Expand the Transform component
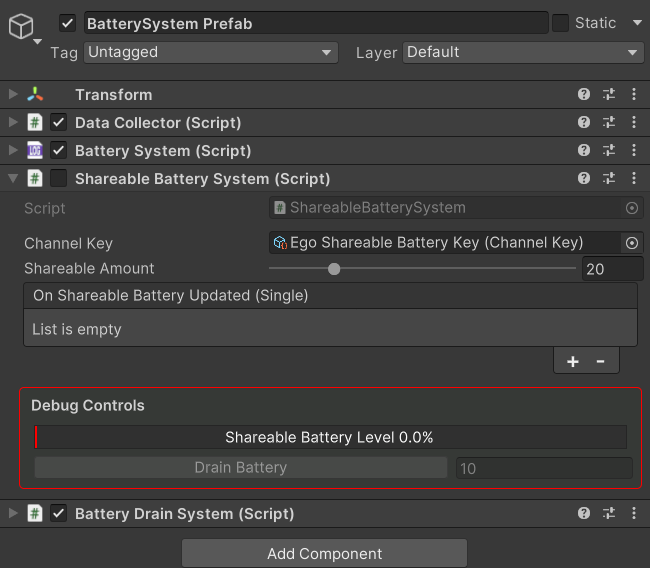 click(13, 94)
